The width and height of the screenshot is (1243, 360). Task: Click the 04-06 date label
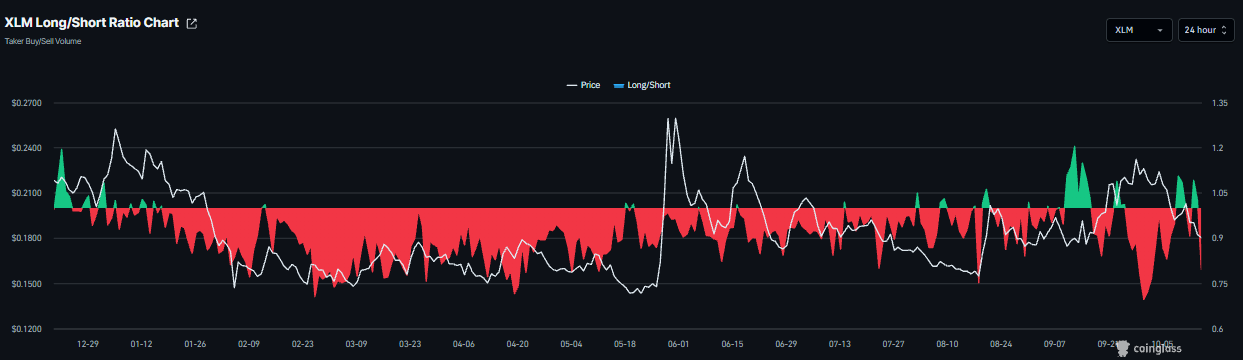coord(463,344)
